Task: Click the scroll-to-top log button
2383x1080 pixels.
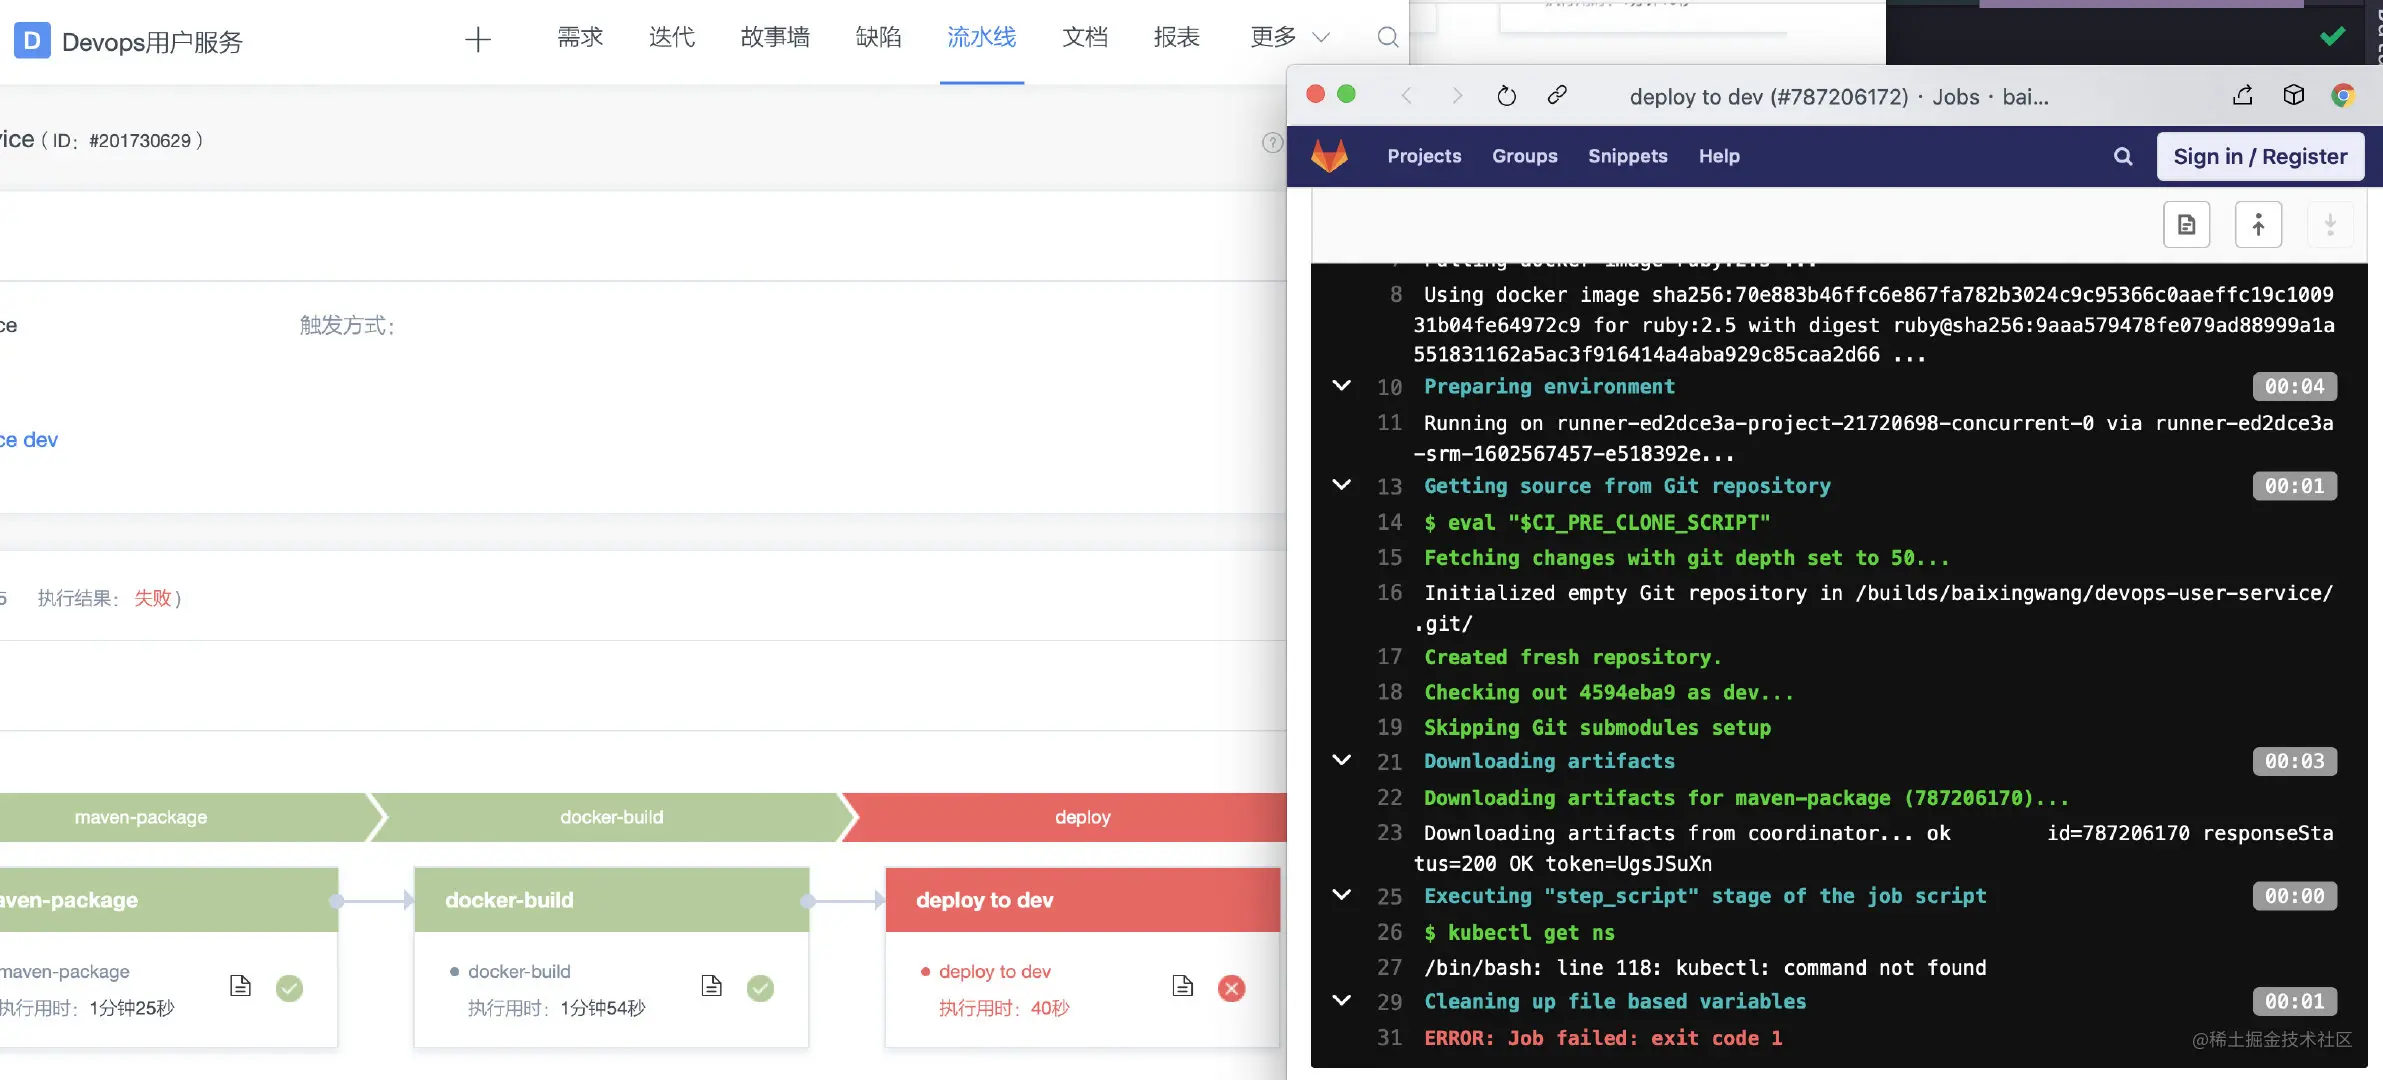Action: pyautogui.click(x=2258, y=225)
